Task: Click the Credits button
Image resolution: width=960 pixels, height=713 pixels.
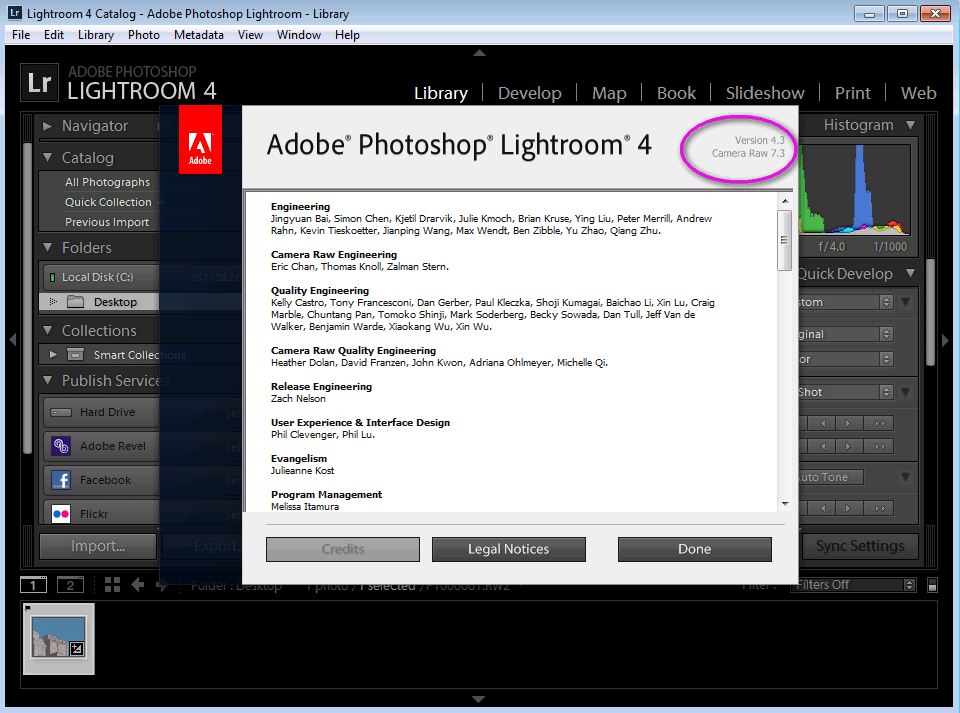Action: tap(343, 549)
